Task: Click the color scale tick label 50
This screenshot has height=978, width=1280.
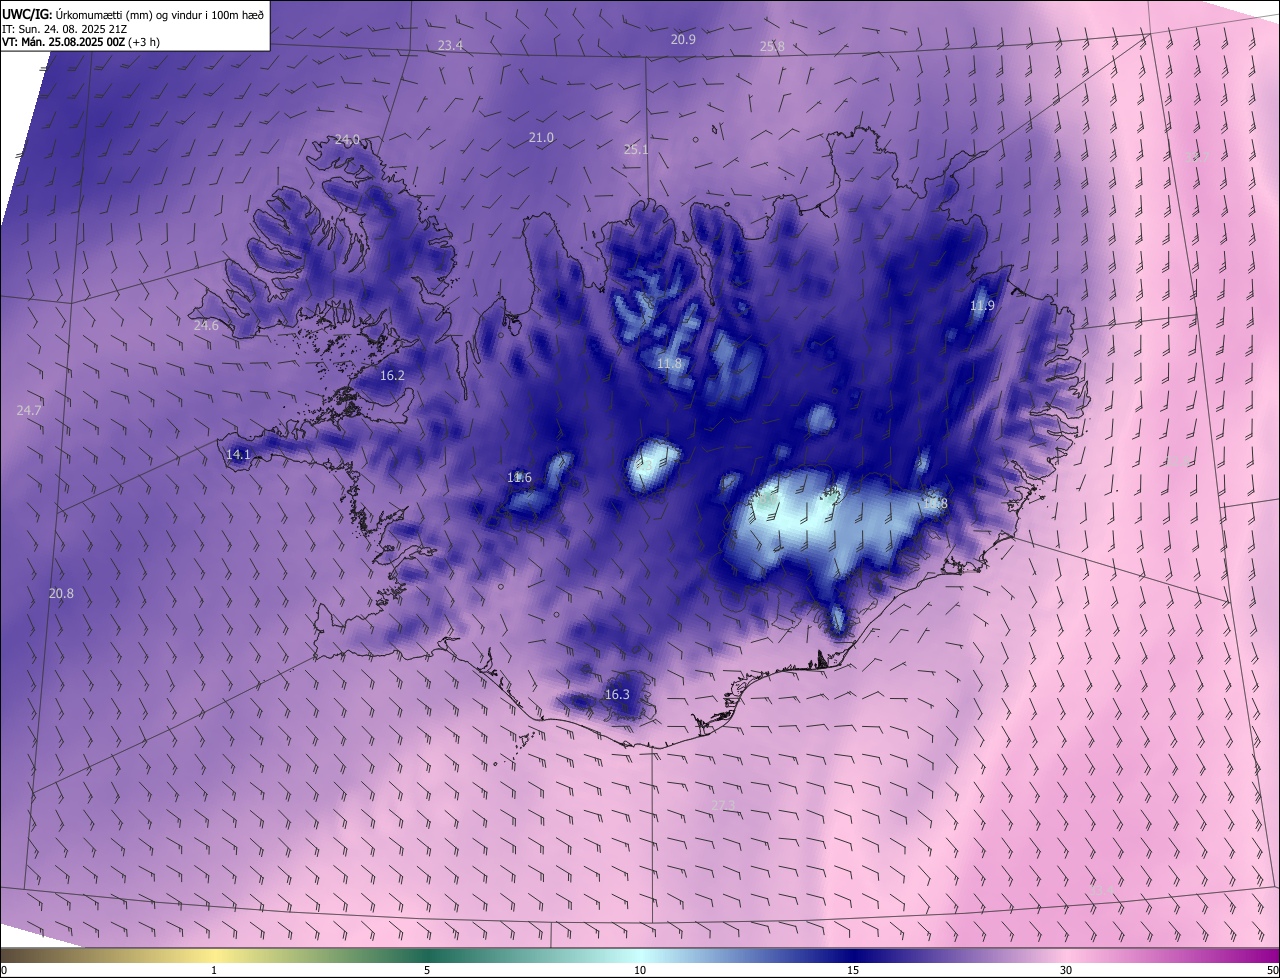Action: 1272,970
